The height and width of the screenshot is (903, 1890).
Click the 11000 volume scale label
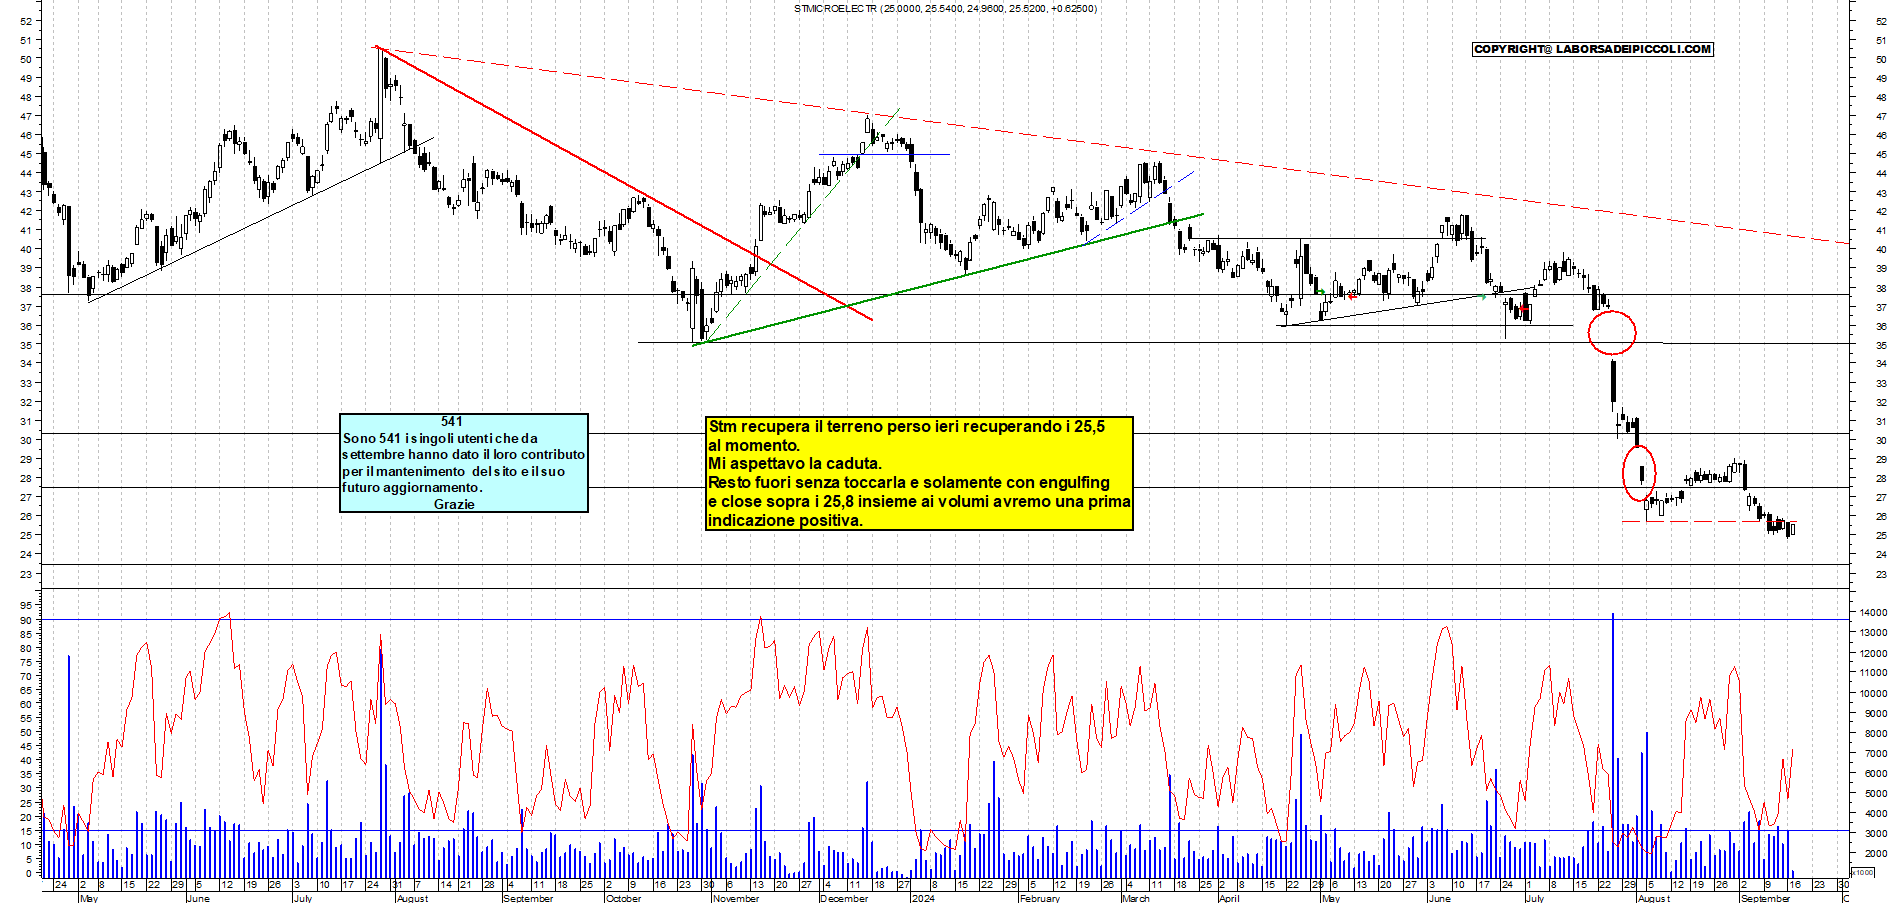coord(1873,673)
